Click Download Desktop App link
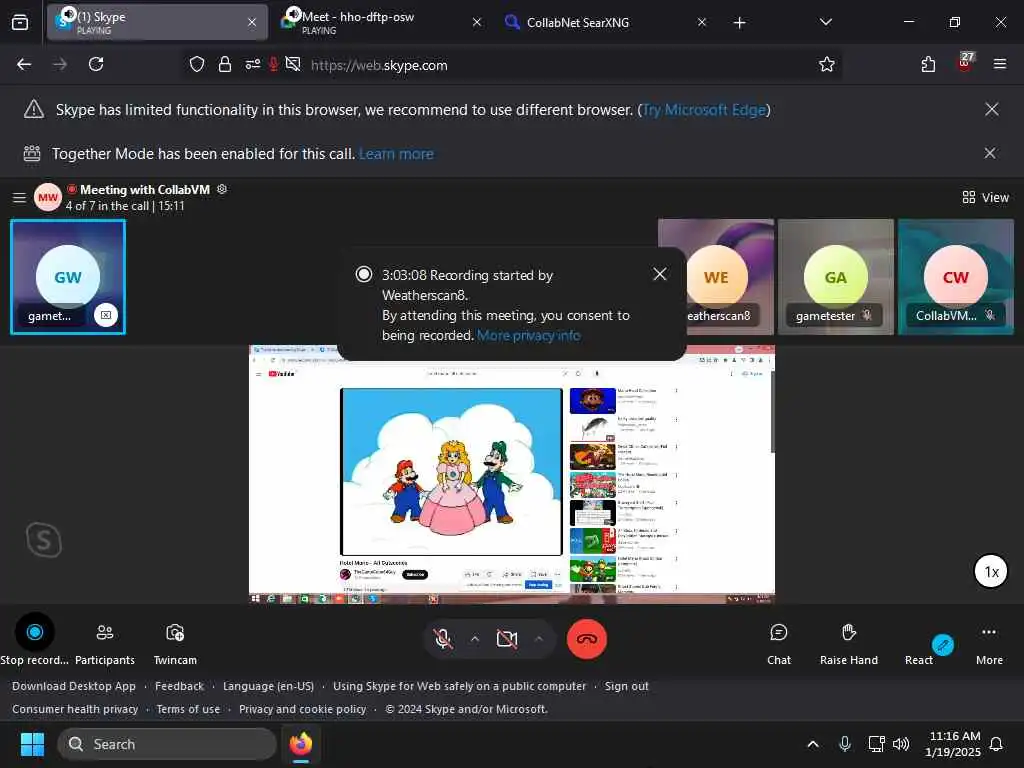This screenshot has height=768, width=1024. (x=74, y=686)
